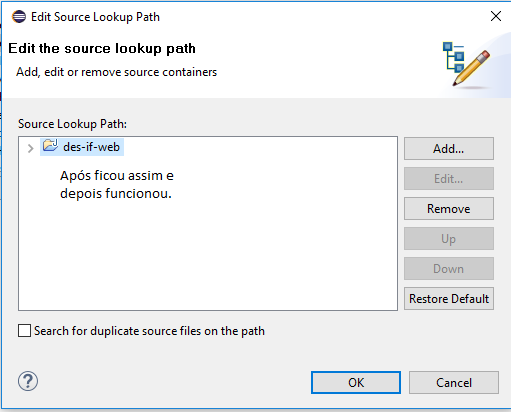
Task: Click the Source Lookup Path label
Action: click(x=72, y=124)
